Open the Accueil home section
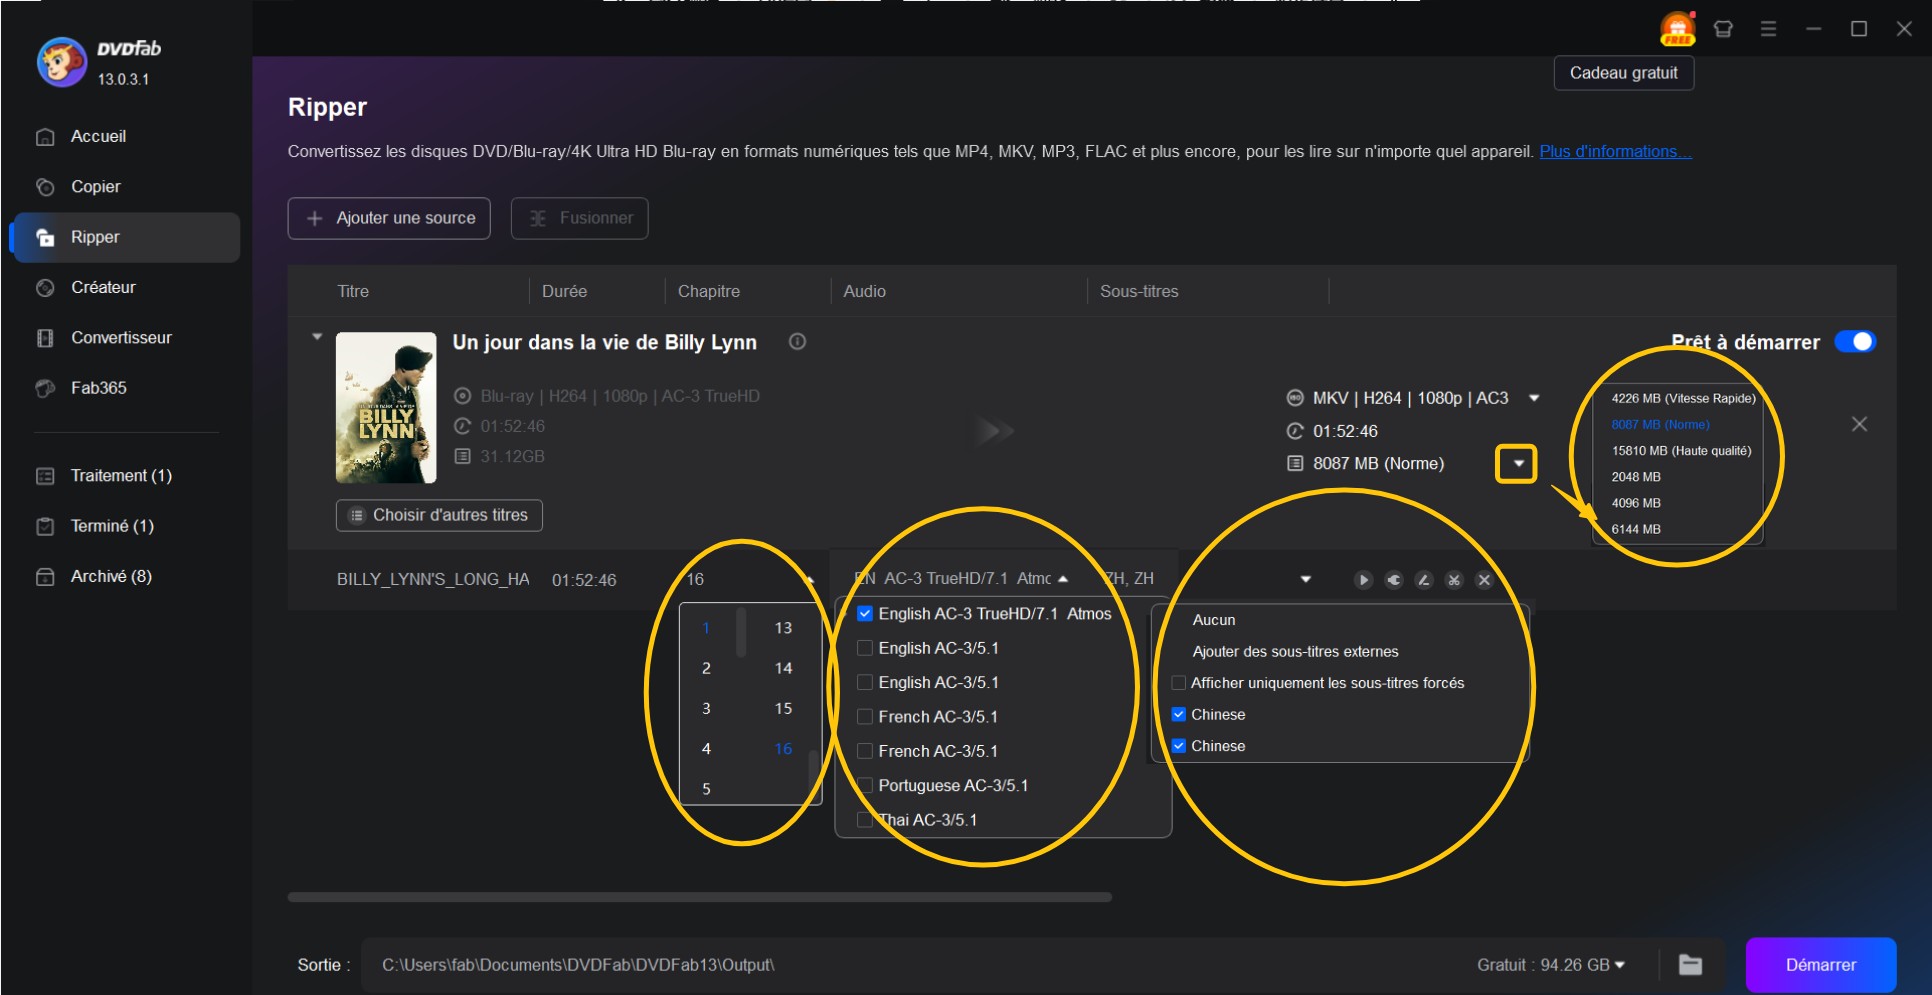The height and width of the screenshot is (995, 1932). tap(98, 136)
